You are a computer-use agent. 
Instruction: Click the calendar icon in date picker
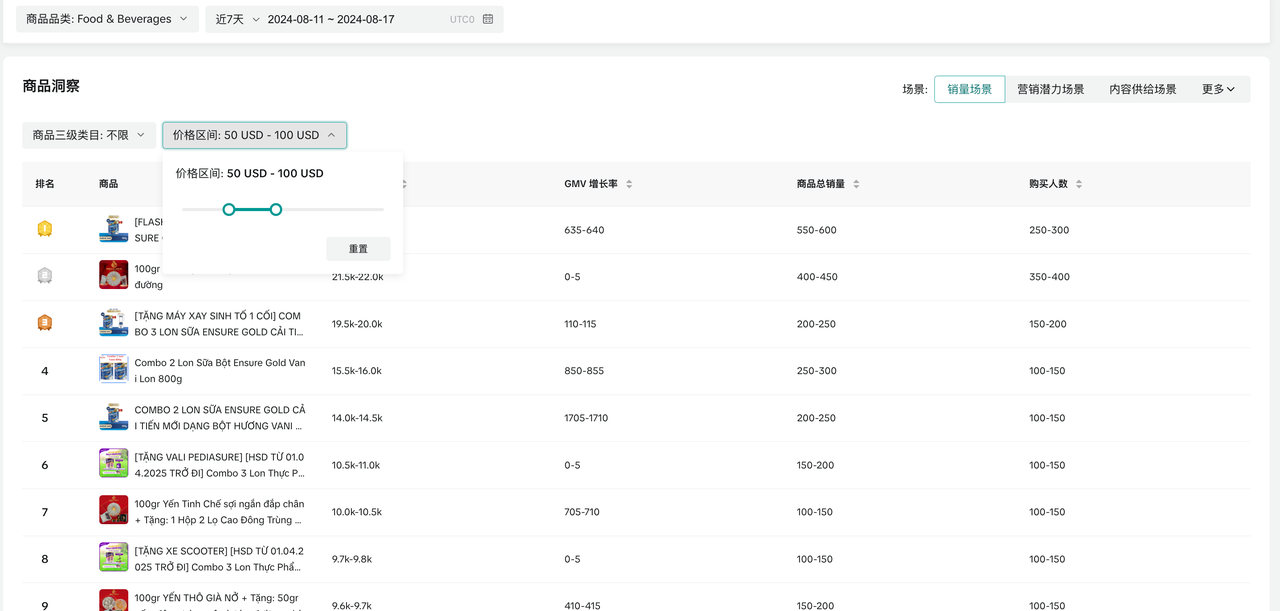(488, 19)
